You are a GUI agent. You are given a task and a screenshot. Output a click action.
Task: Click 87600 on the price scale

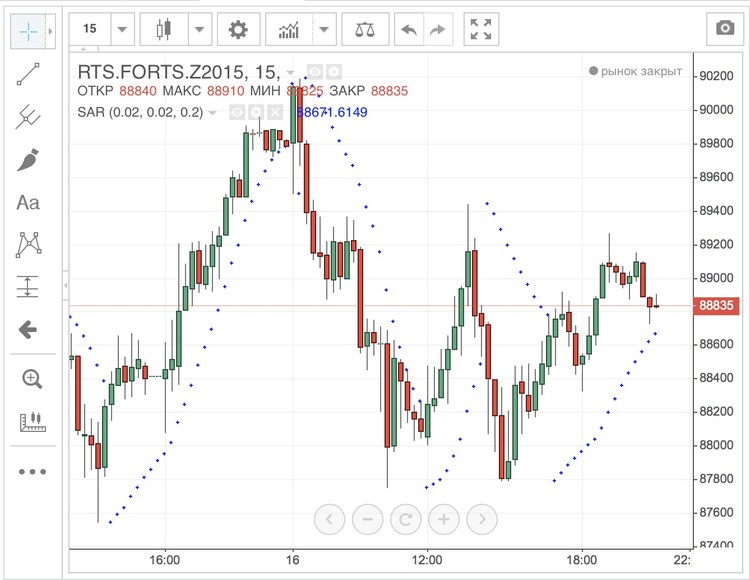pos(716,512)
